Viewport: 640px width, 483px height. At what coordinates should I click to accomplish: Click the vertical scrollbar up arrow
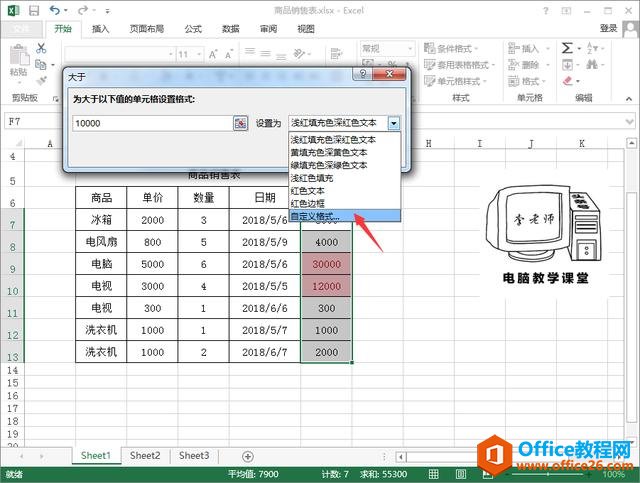(631, 143)
